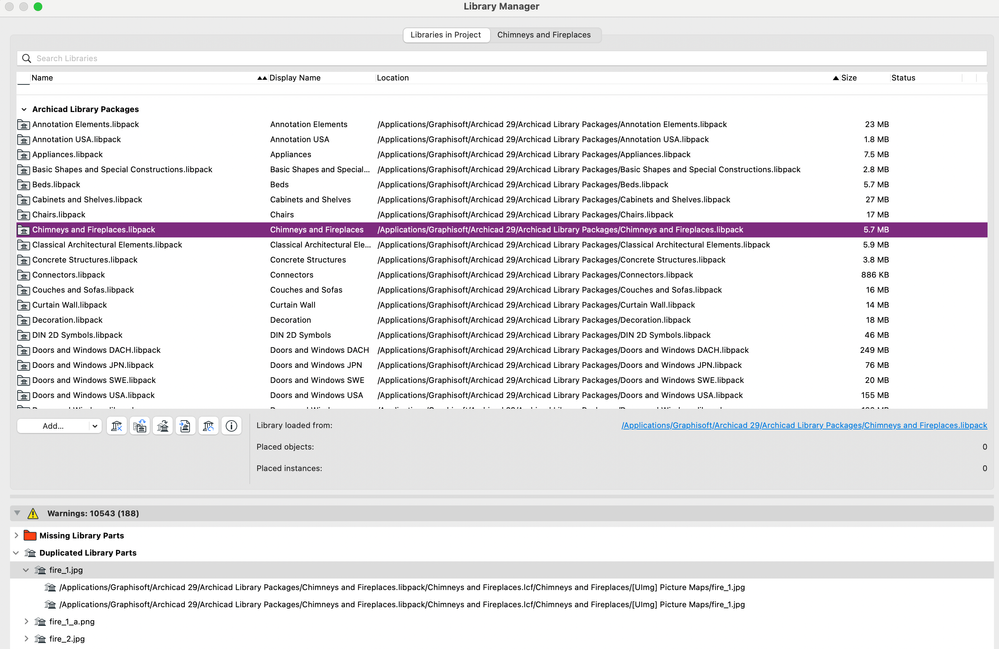
Task: Select the first fire_1.jpg duplicate path row
Action: tap(502, 587)
